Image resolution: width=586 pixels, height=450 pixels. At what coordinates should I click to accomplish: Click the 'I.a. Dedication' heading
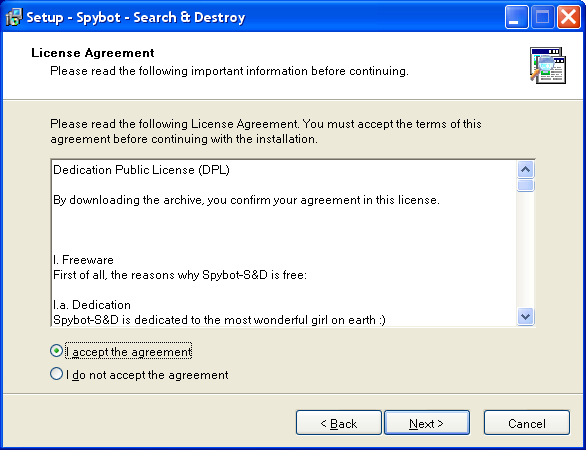[92, 305]
